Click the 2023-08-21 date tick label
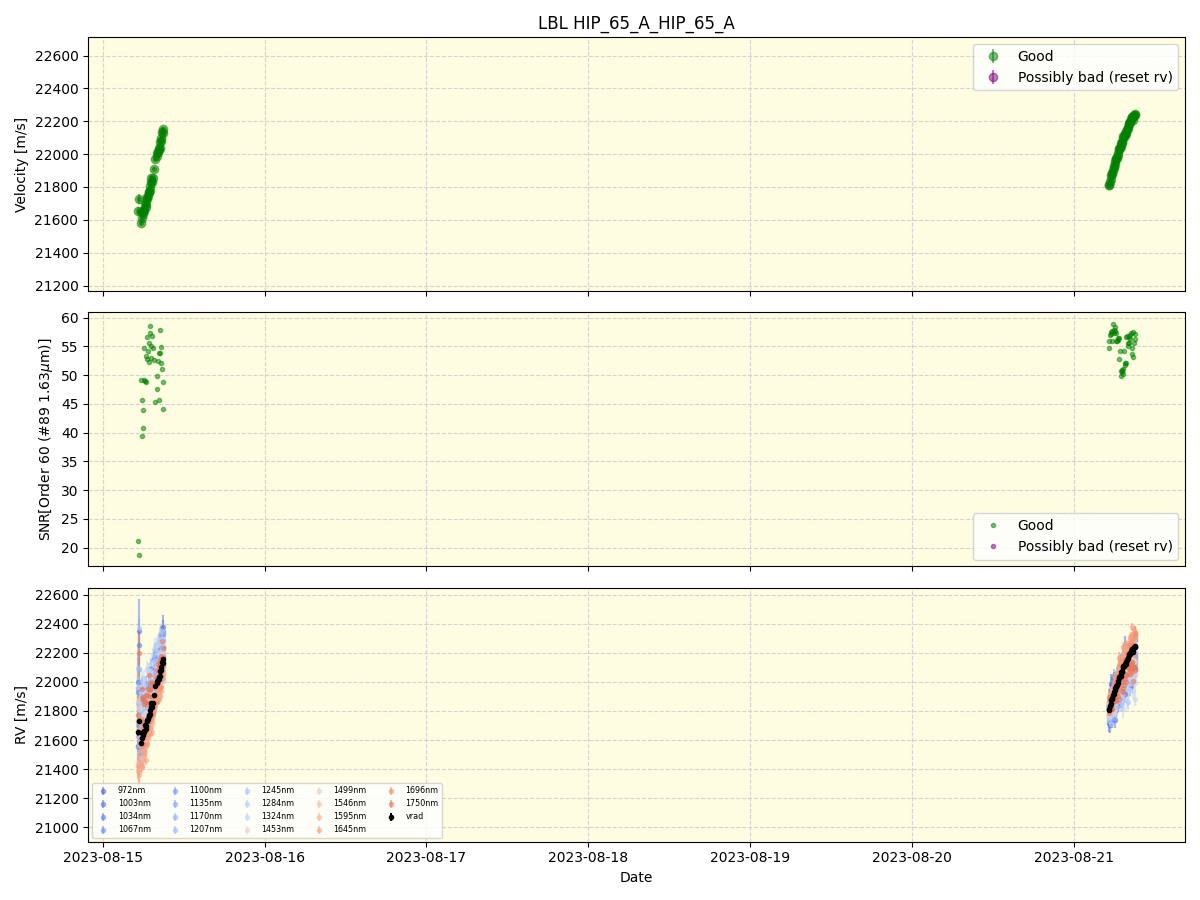This screenshot has height=900, width=1200. [x=1074, y=858]
